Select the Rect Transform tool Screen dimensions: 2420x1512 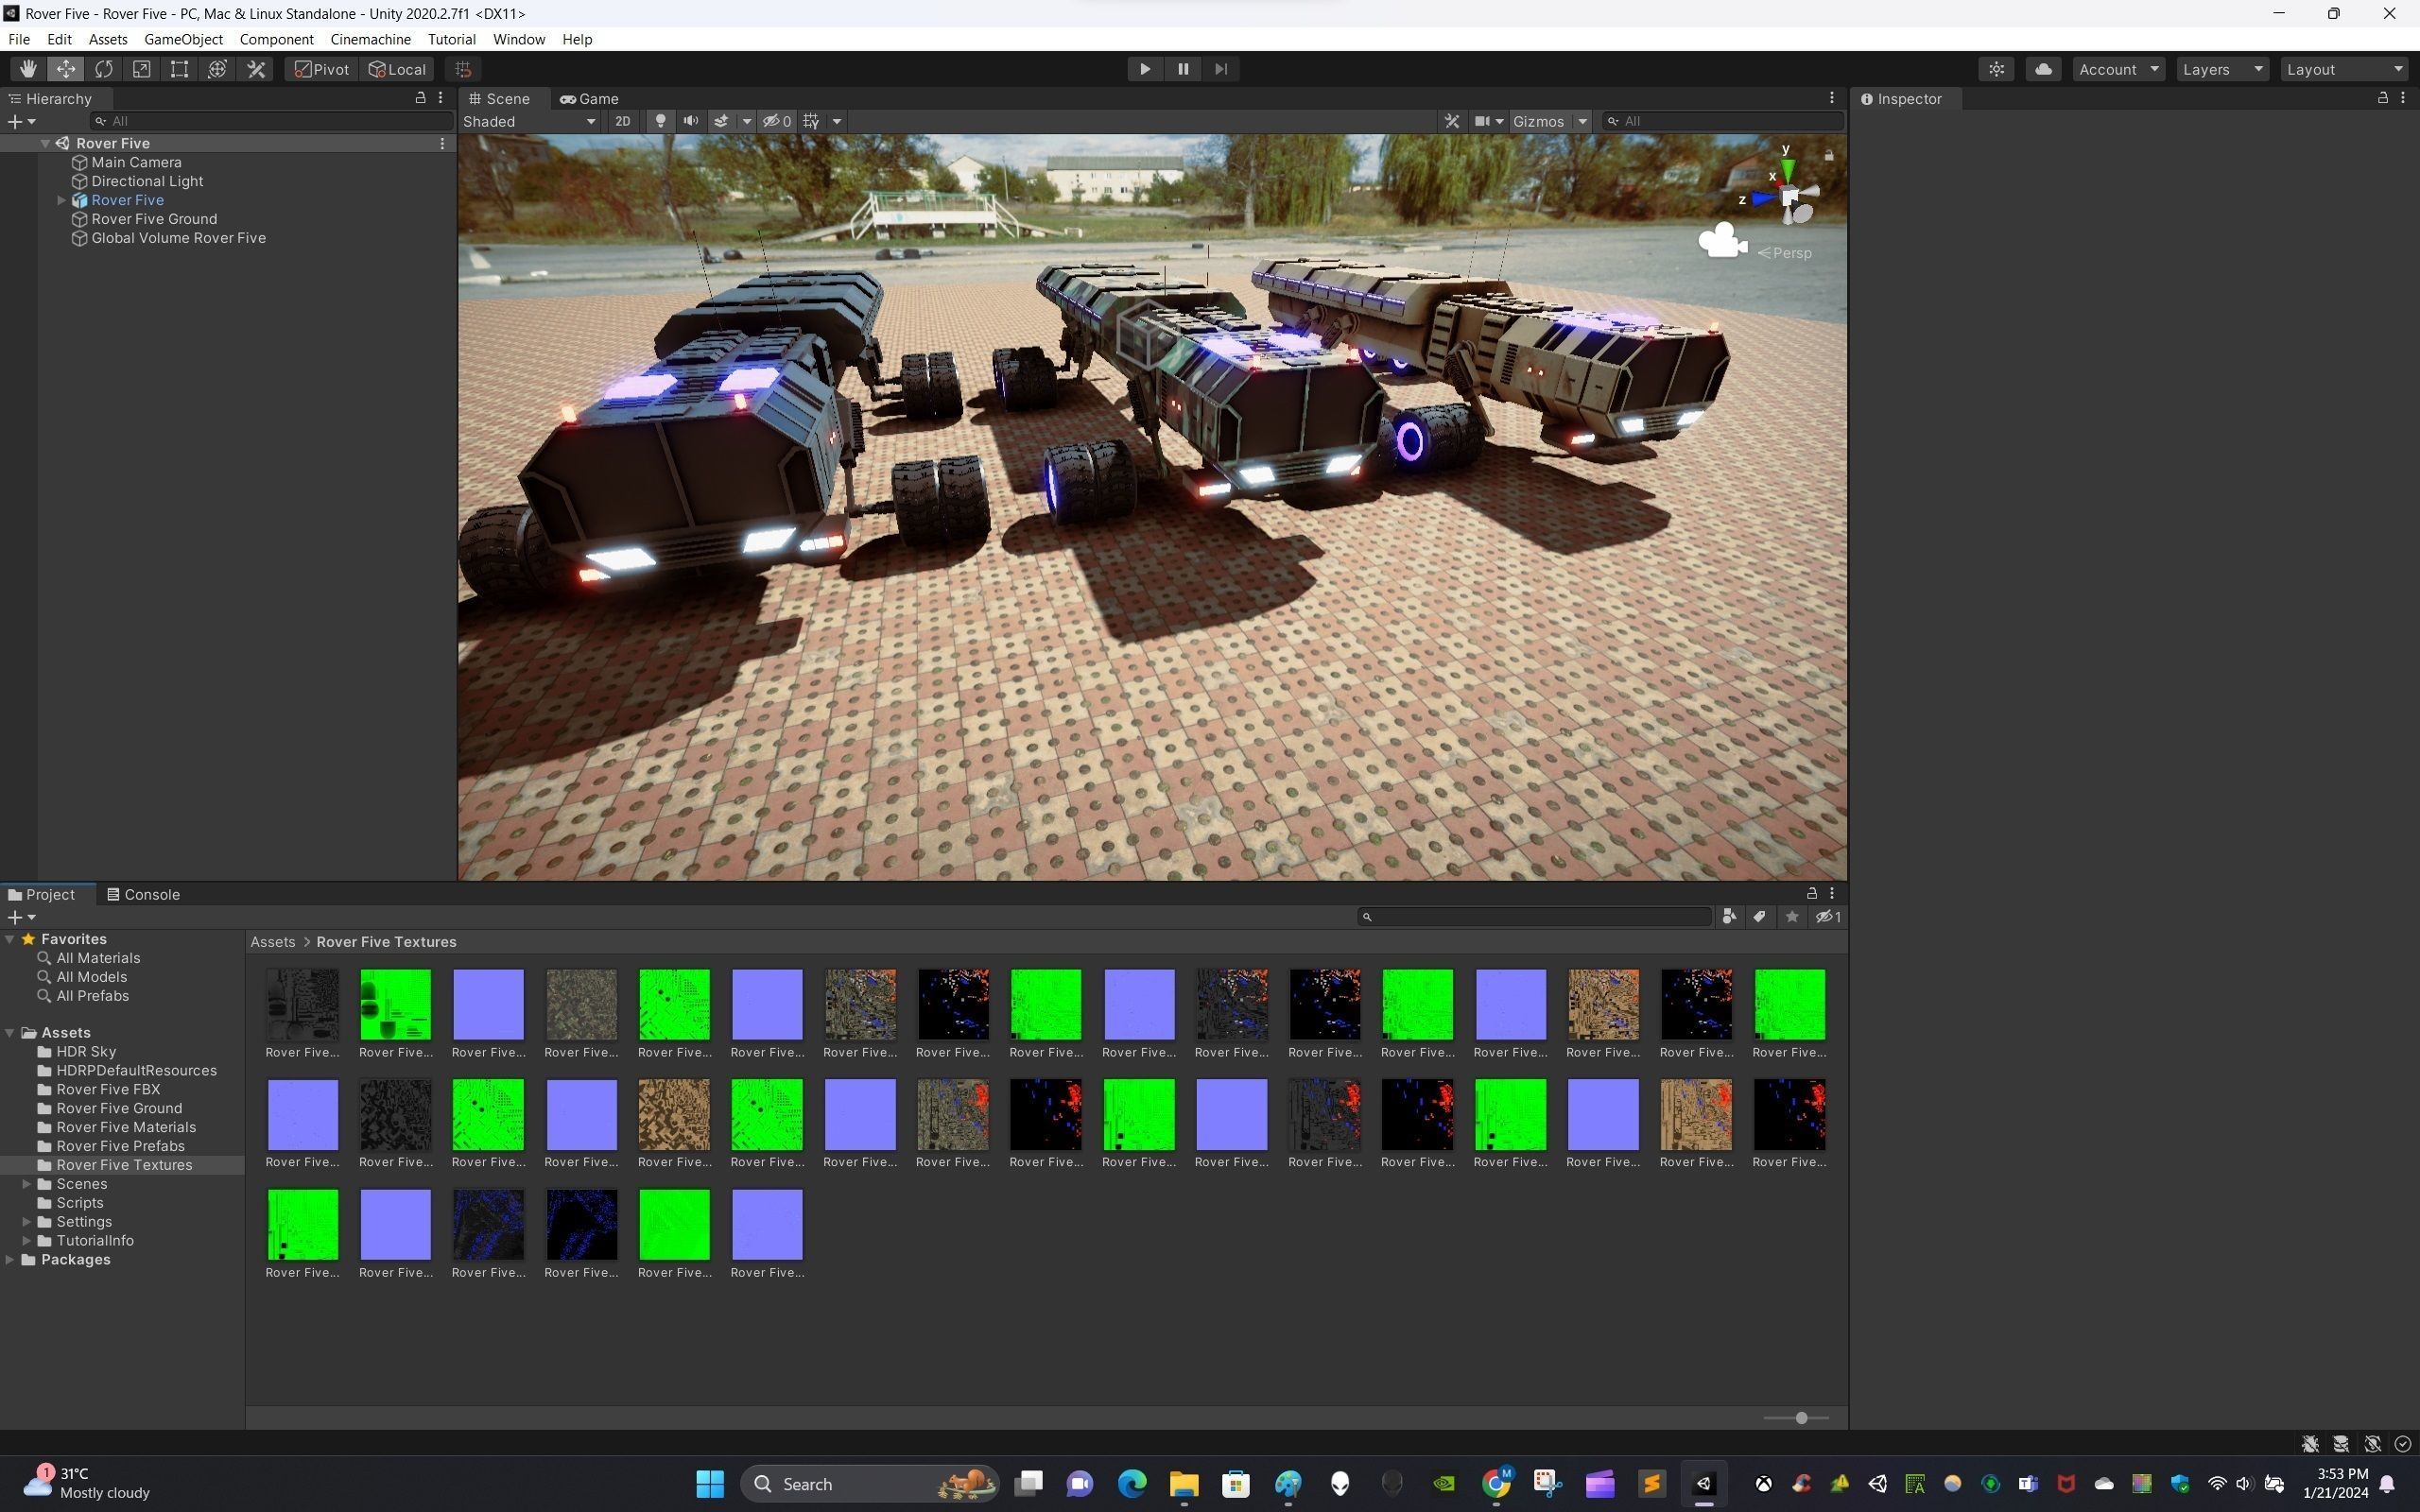[179, 69]
